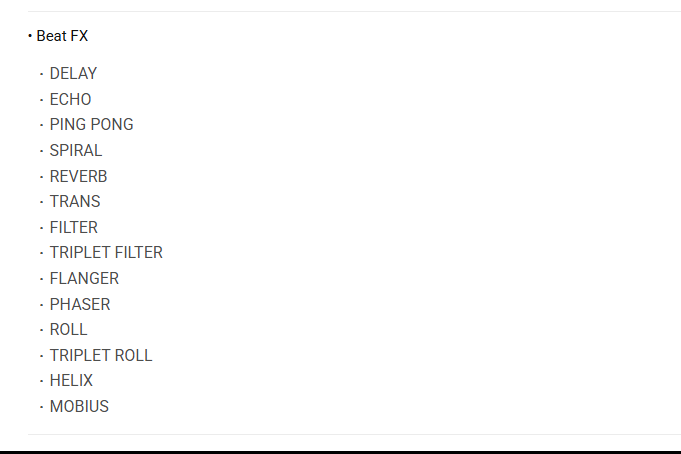Click the HELIX effect text
The width and height of the screenshot is (681, 454).
point(71,381)
